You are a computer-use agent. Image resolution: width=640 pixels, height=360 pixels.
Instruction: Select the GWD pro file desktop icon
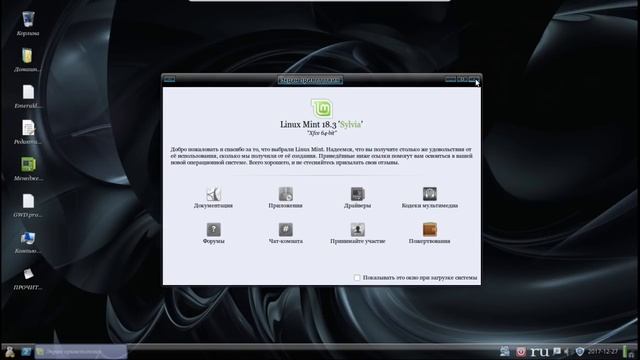[x=28, y=201]
